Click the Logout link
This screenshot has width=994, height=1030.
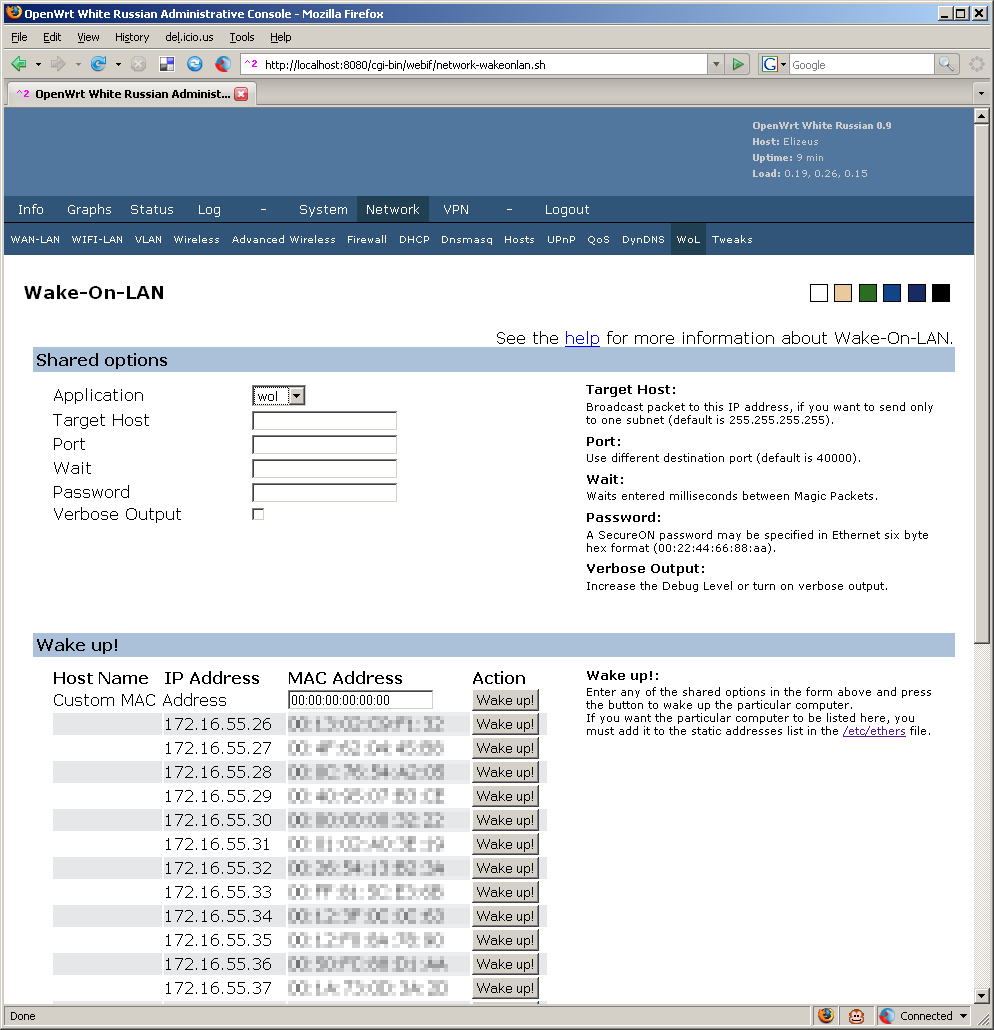coord(567,210)
